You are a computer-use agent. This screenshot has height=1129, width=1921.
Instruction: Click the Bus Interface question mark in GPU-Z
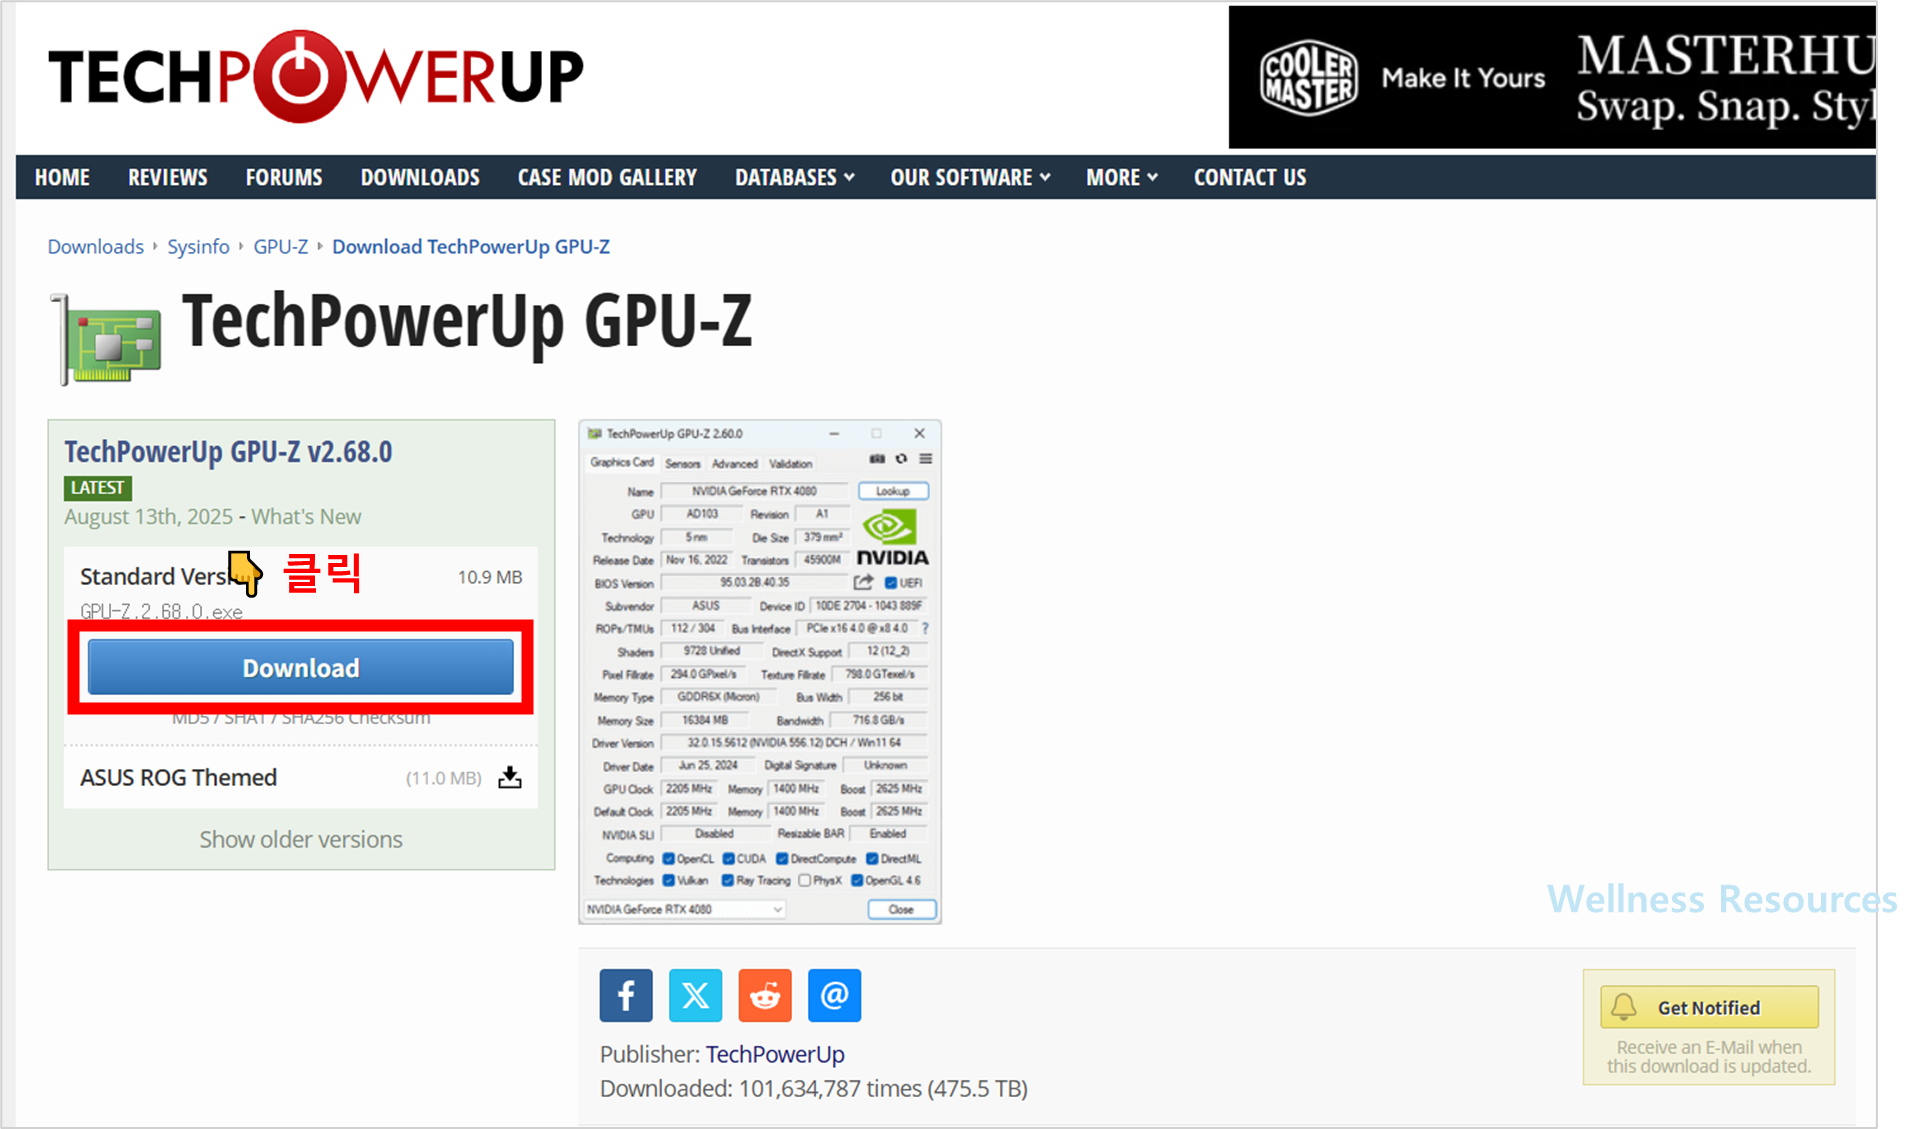(925, 629)
